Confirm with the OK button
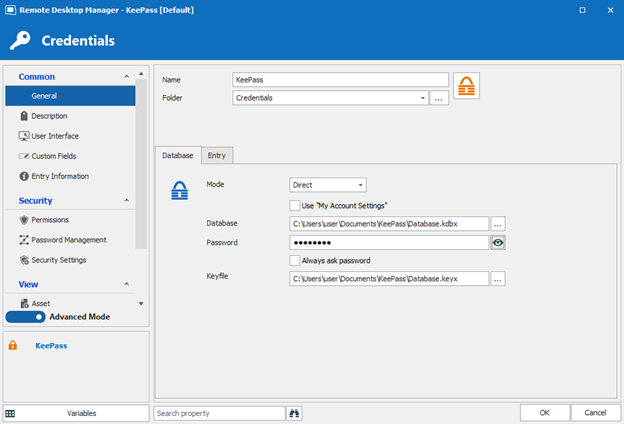This screenshot has height=424, width=624. (x=544, y=413)
